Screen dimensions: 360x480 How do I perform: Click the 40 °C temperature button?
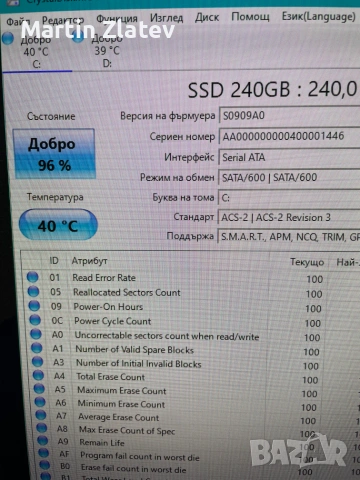click(58, 225)
